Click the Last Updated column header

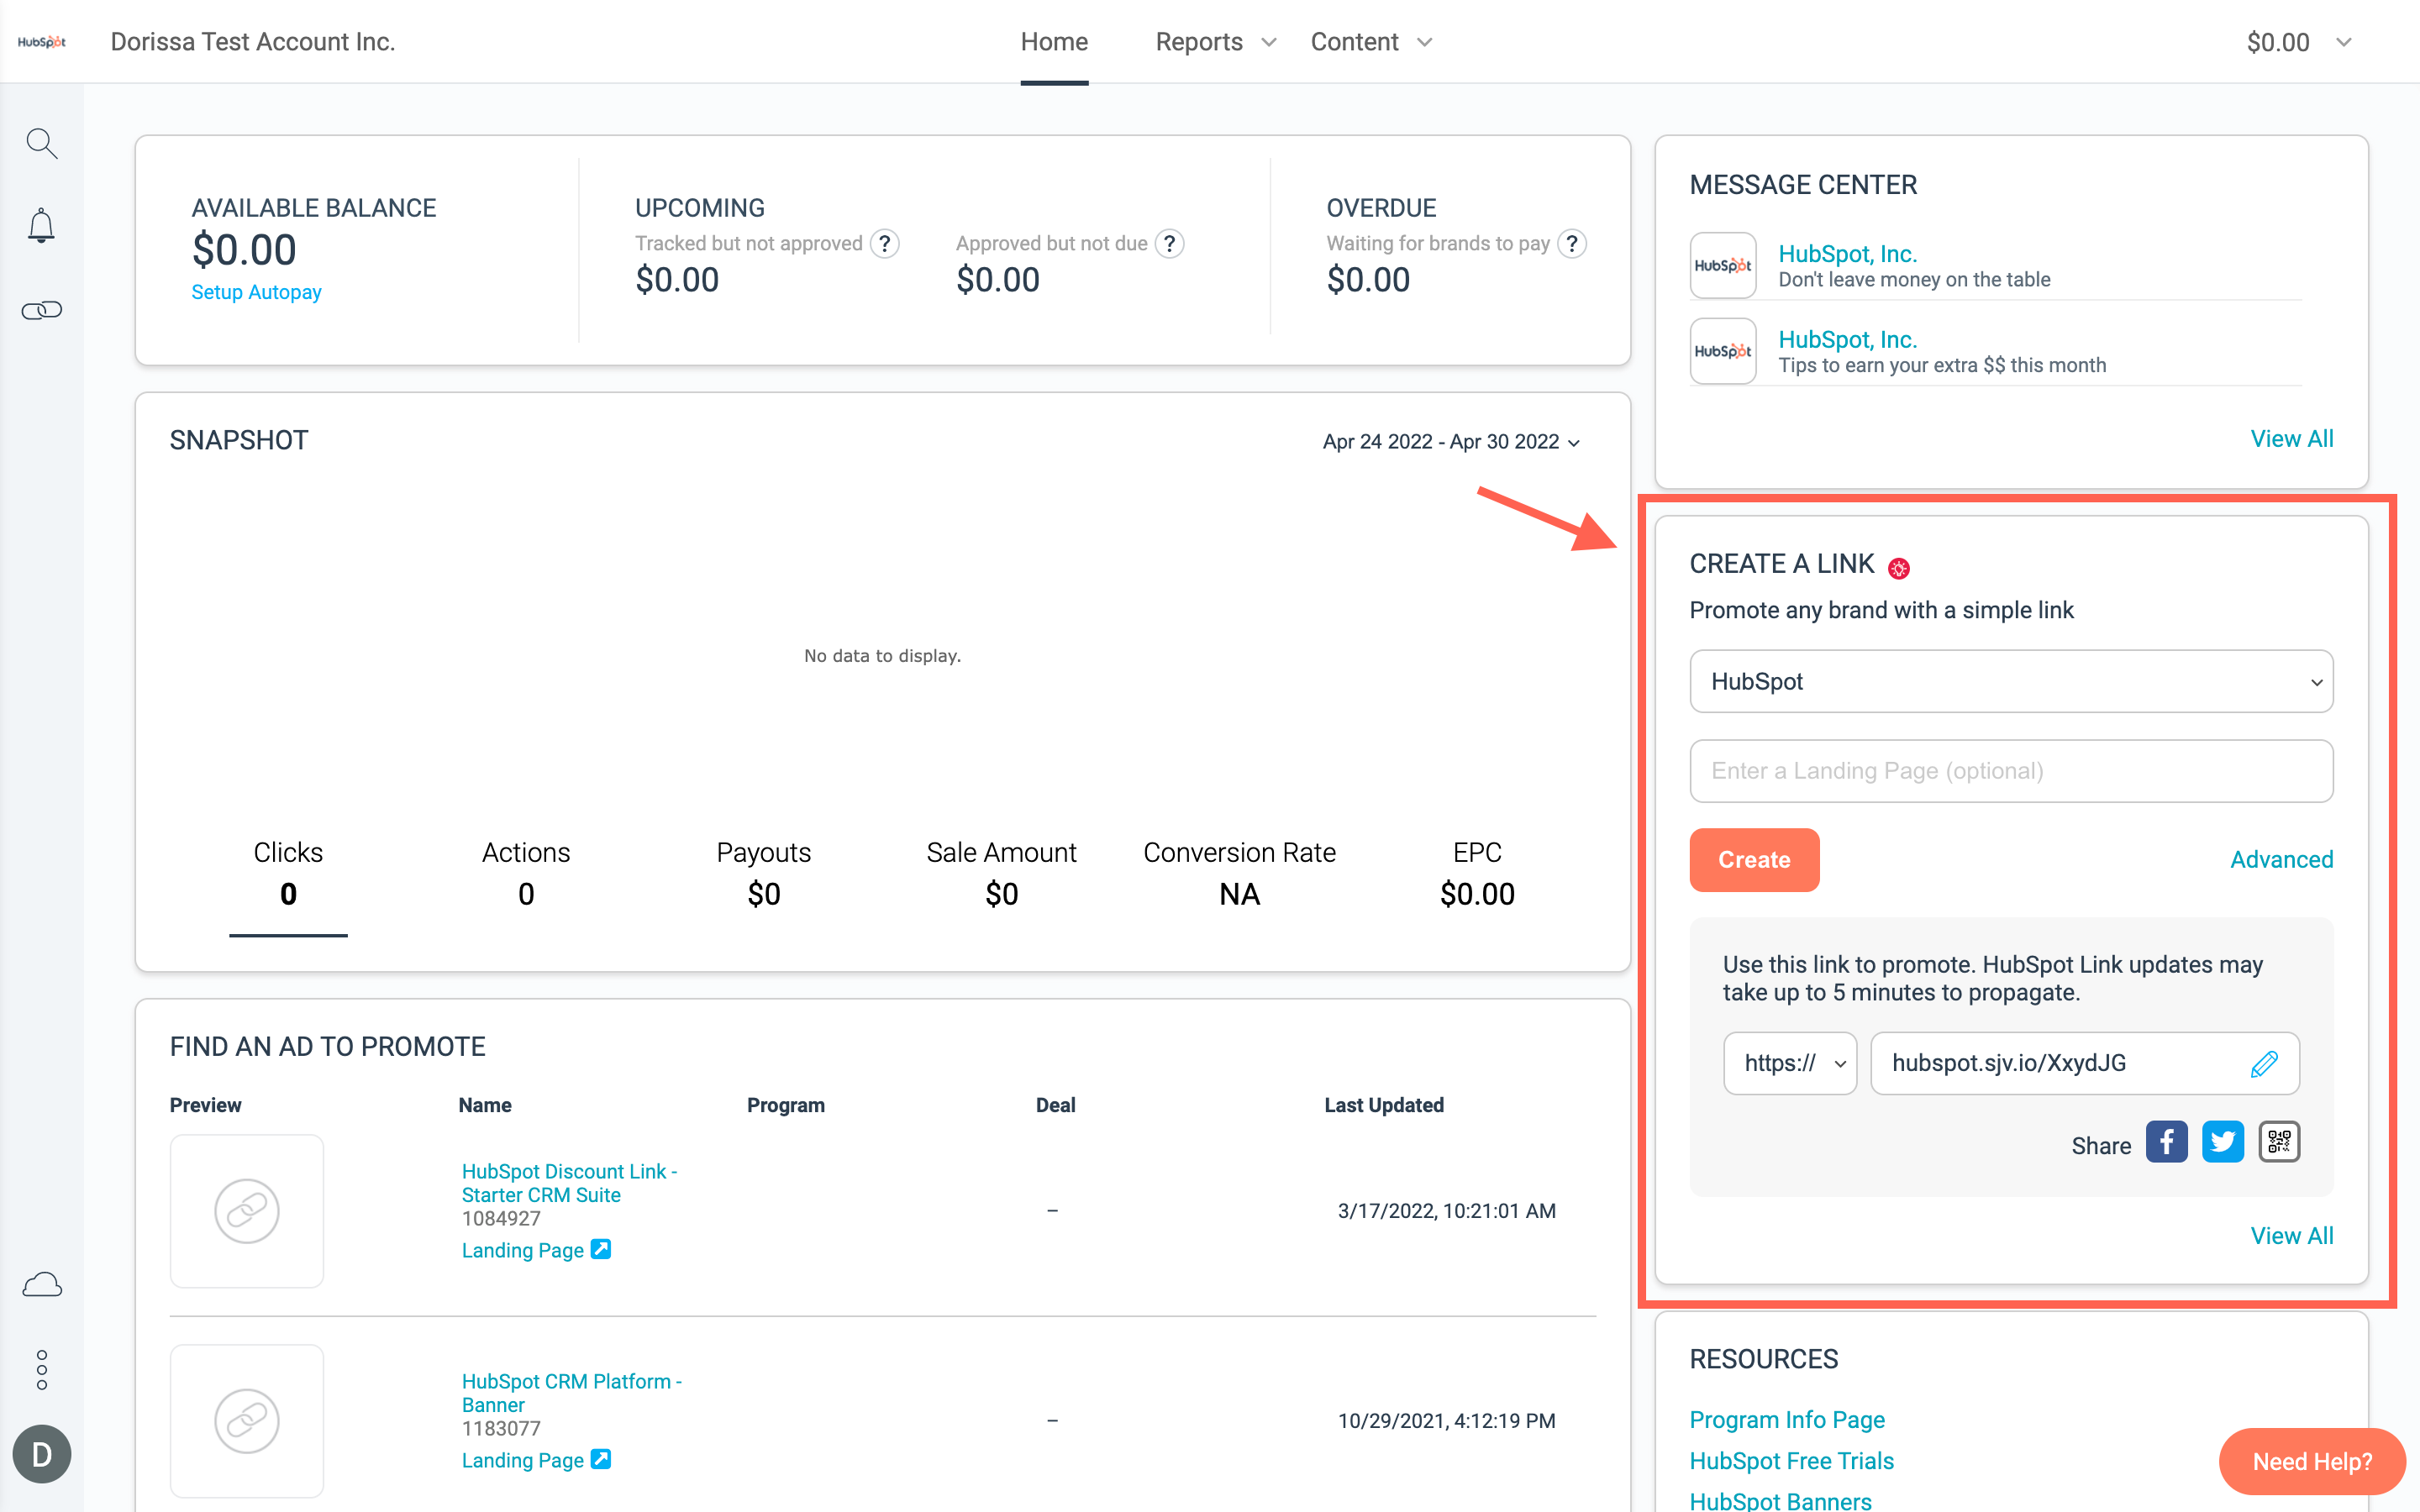tap(1384, 1105)
